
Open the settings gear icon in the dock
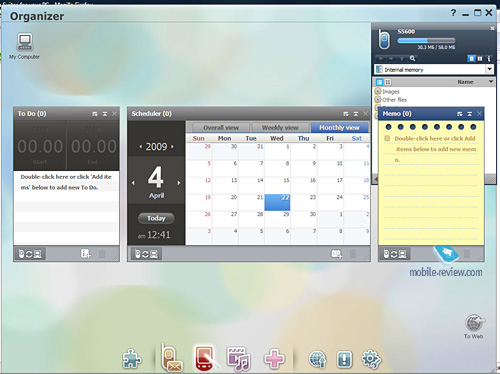tap(371, 359)
